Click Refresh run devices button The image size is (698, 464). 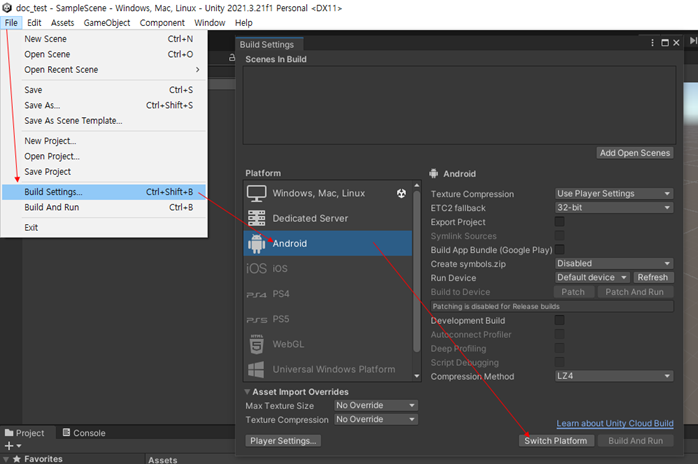point(653,277)
